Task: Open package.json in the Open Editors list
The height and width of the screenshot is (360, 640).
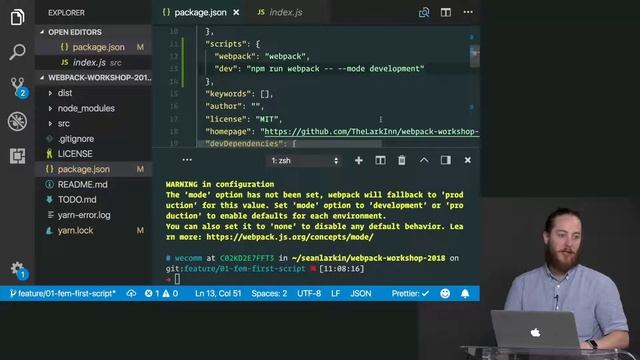Action: [93, 47]
